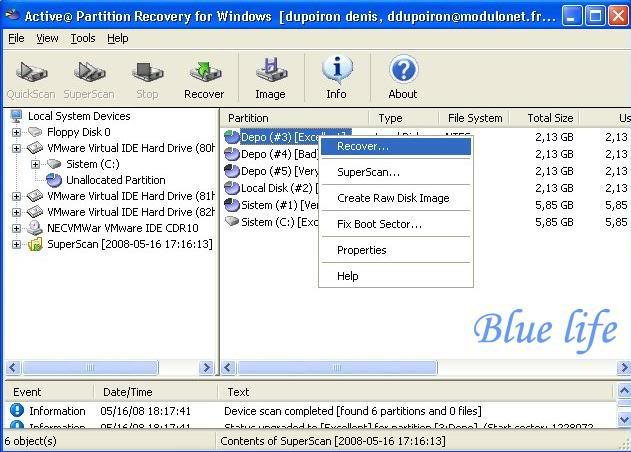
Task: Click the Unallocated Partition pie icon
Action: coord(54,180)
